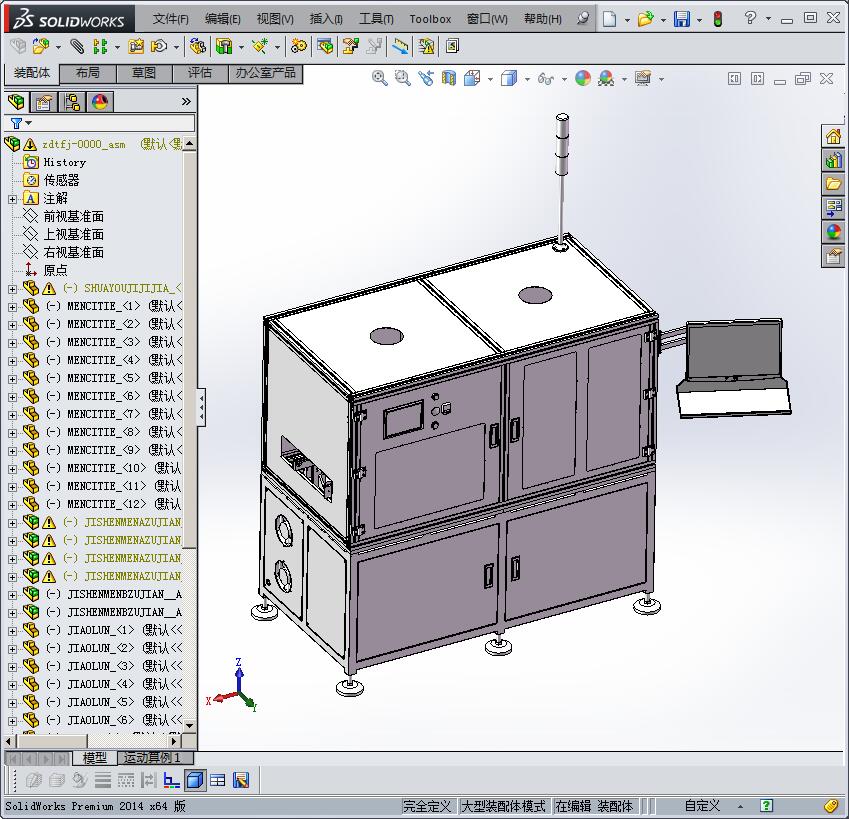Click the Bill of Materials icon

[x=325, y=47]
